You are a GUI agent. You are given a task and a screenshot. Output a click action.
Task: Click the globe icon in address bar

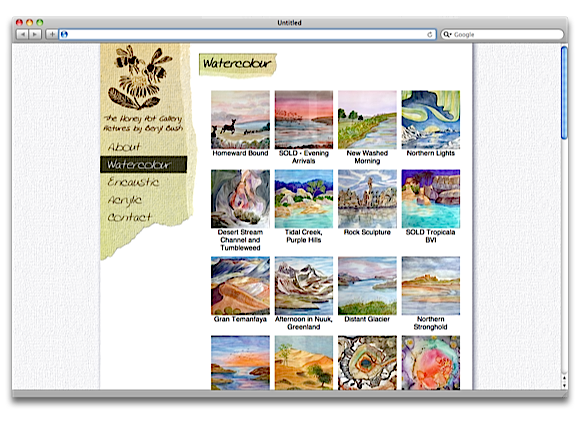coord(64,34)
